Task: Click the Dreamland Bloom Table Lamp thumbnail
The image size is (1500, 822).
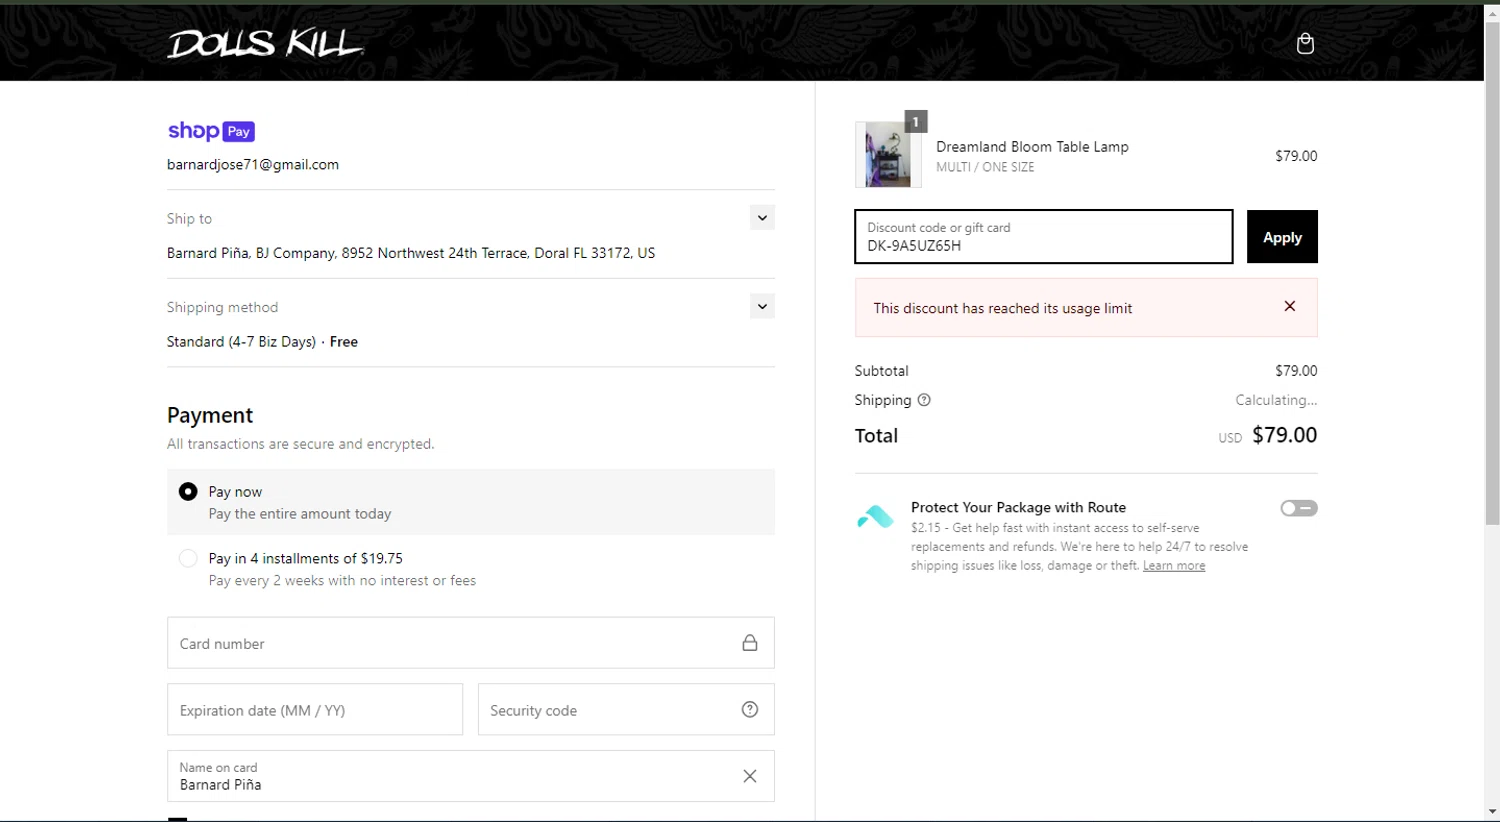Action: tap(888, 155)
